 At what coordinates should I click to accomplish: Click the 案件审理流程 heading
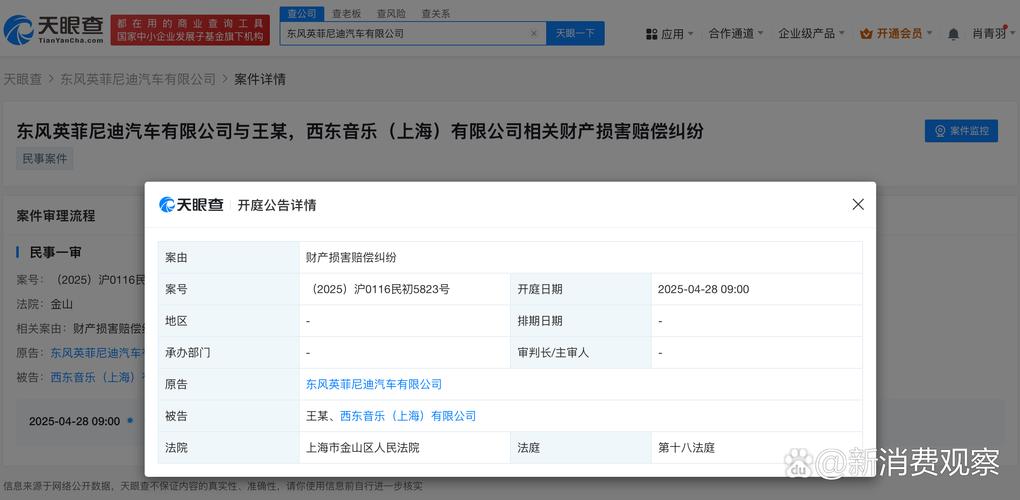pyautogui.click(x=56, y=216)
